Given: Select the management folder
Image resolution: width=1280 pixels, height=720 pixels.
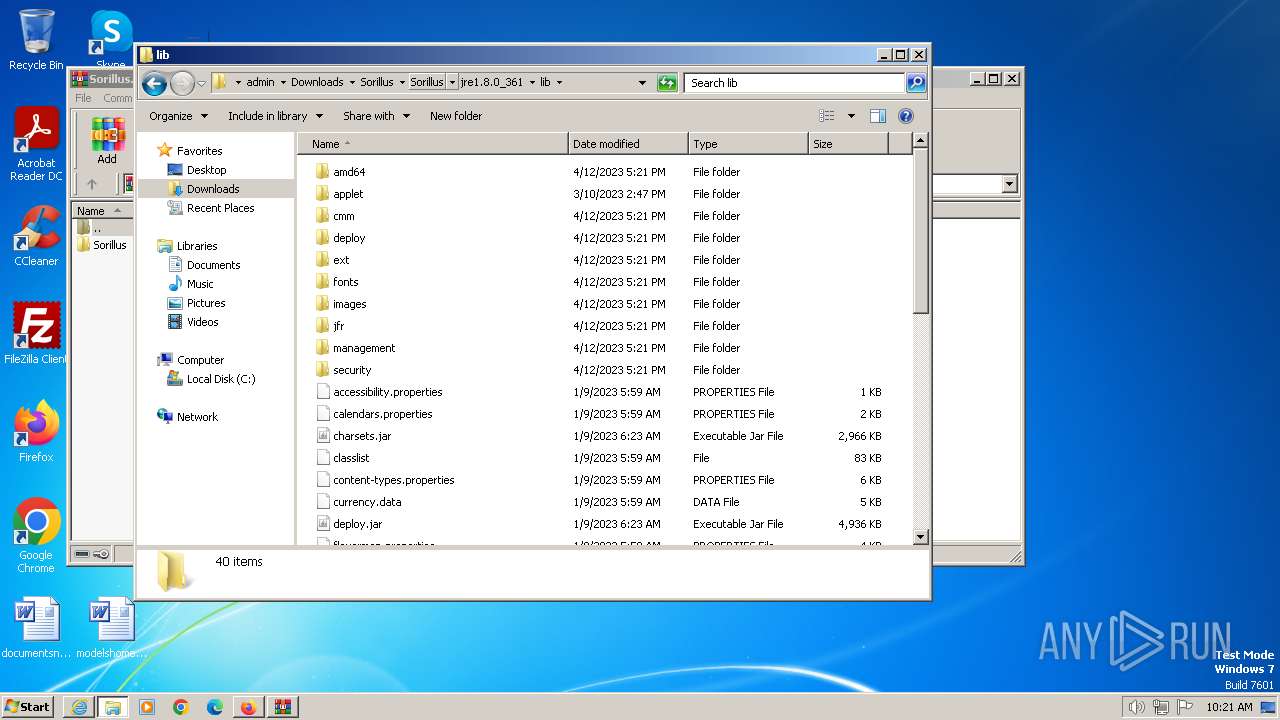Looking at the screenshot, I should 364,348.
